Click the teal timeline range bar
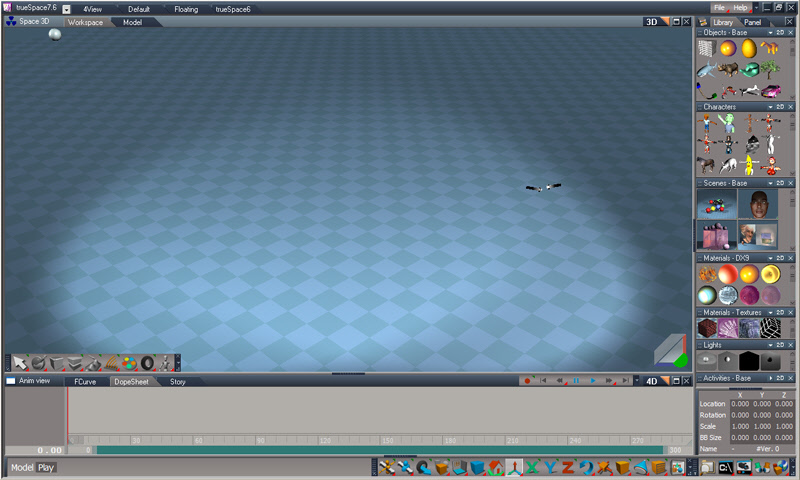The image size is (800, 480). click(380, 450)
